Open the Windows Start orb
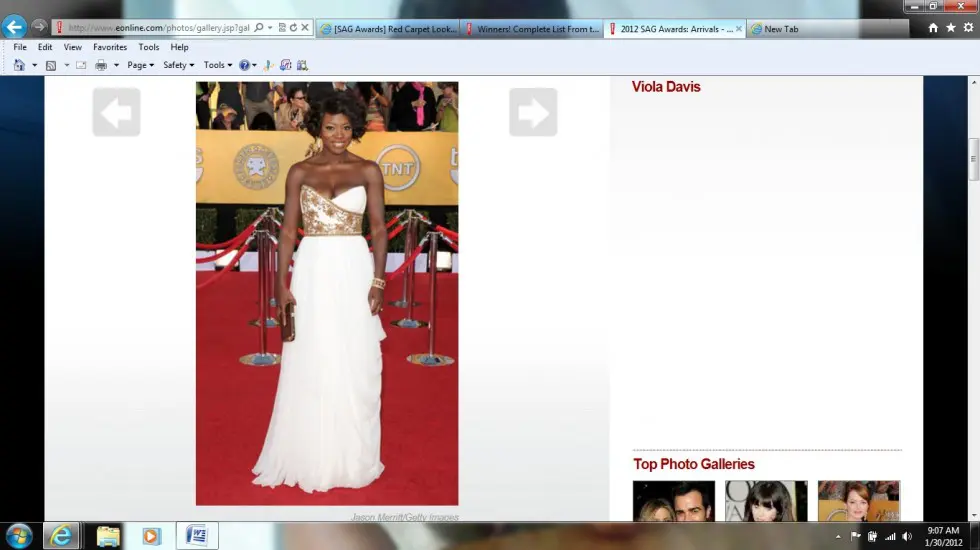 click(x=19, y=536)
